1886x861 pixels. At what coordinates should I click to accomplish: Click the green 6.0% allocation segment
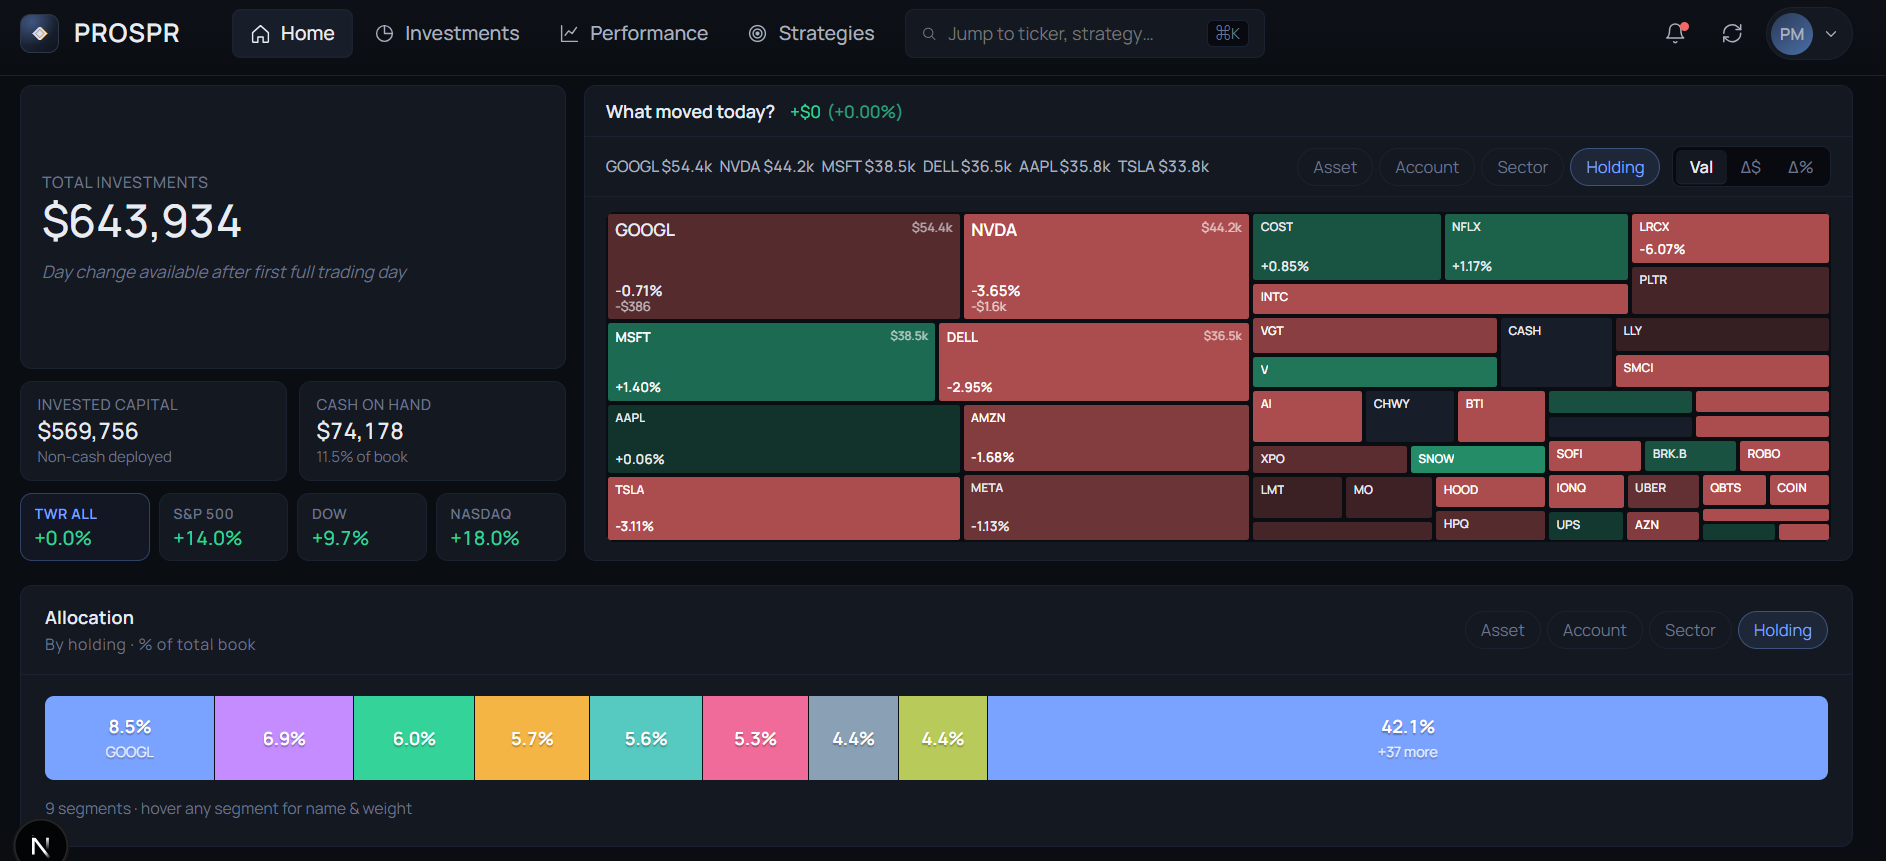click(414, 738)
